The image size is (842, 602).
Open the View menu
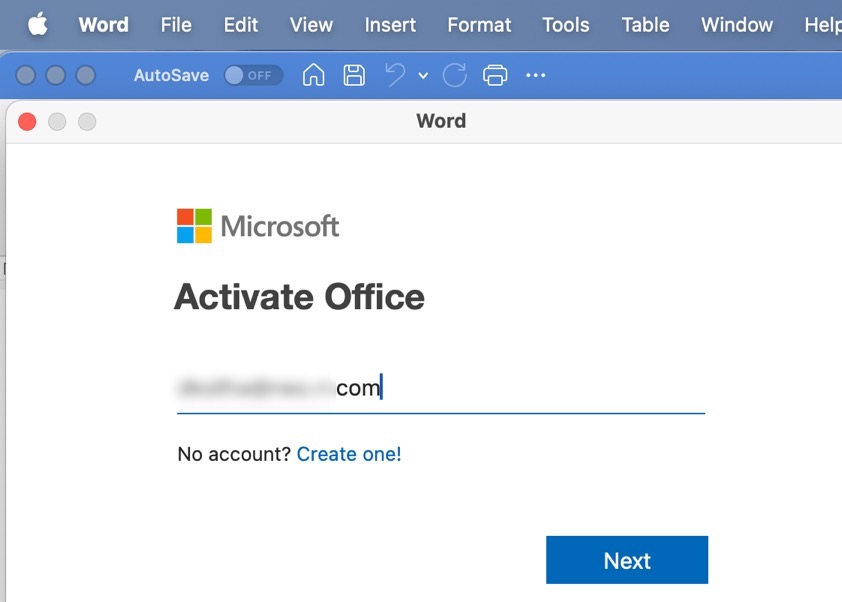[311, 25]
